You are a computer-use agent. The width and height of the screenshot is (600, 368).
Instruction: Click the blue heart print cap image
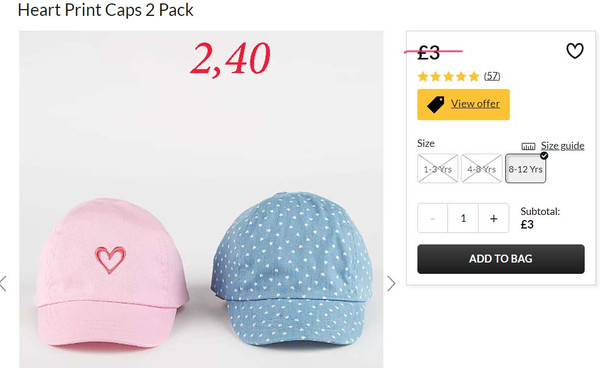(x=292, y=270)
